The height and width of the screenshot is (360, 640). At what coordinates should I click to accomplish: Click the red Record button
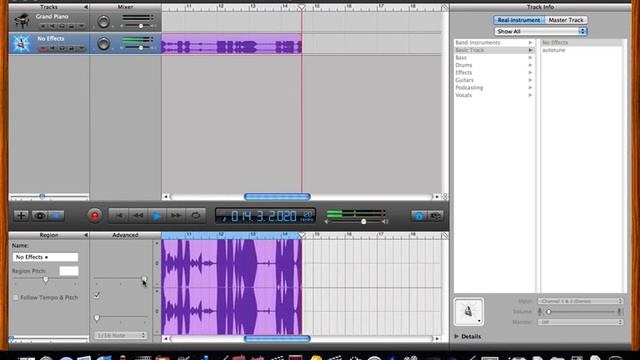click(x=95, y=216)
